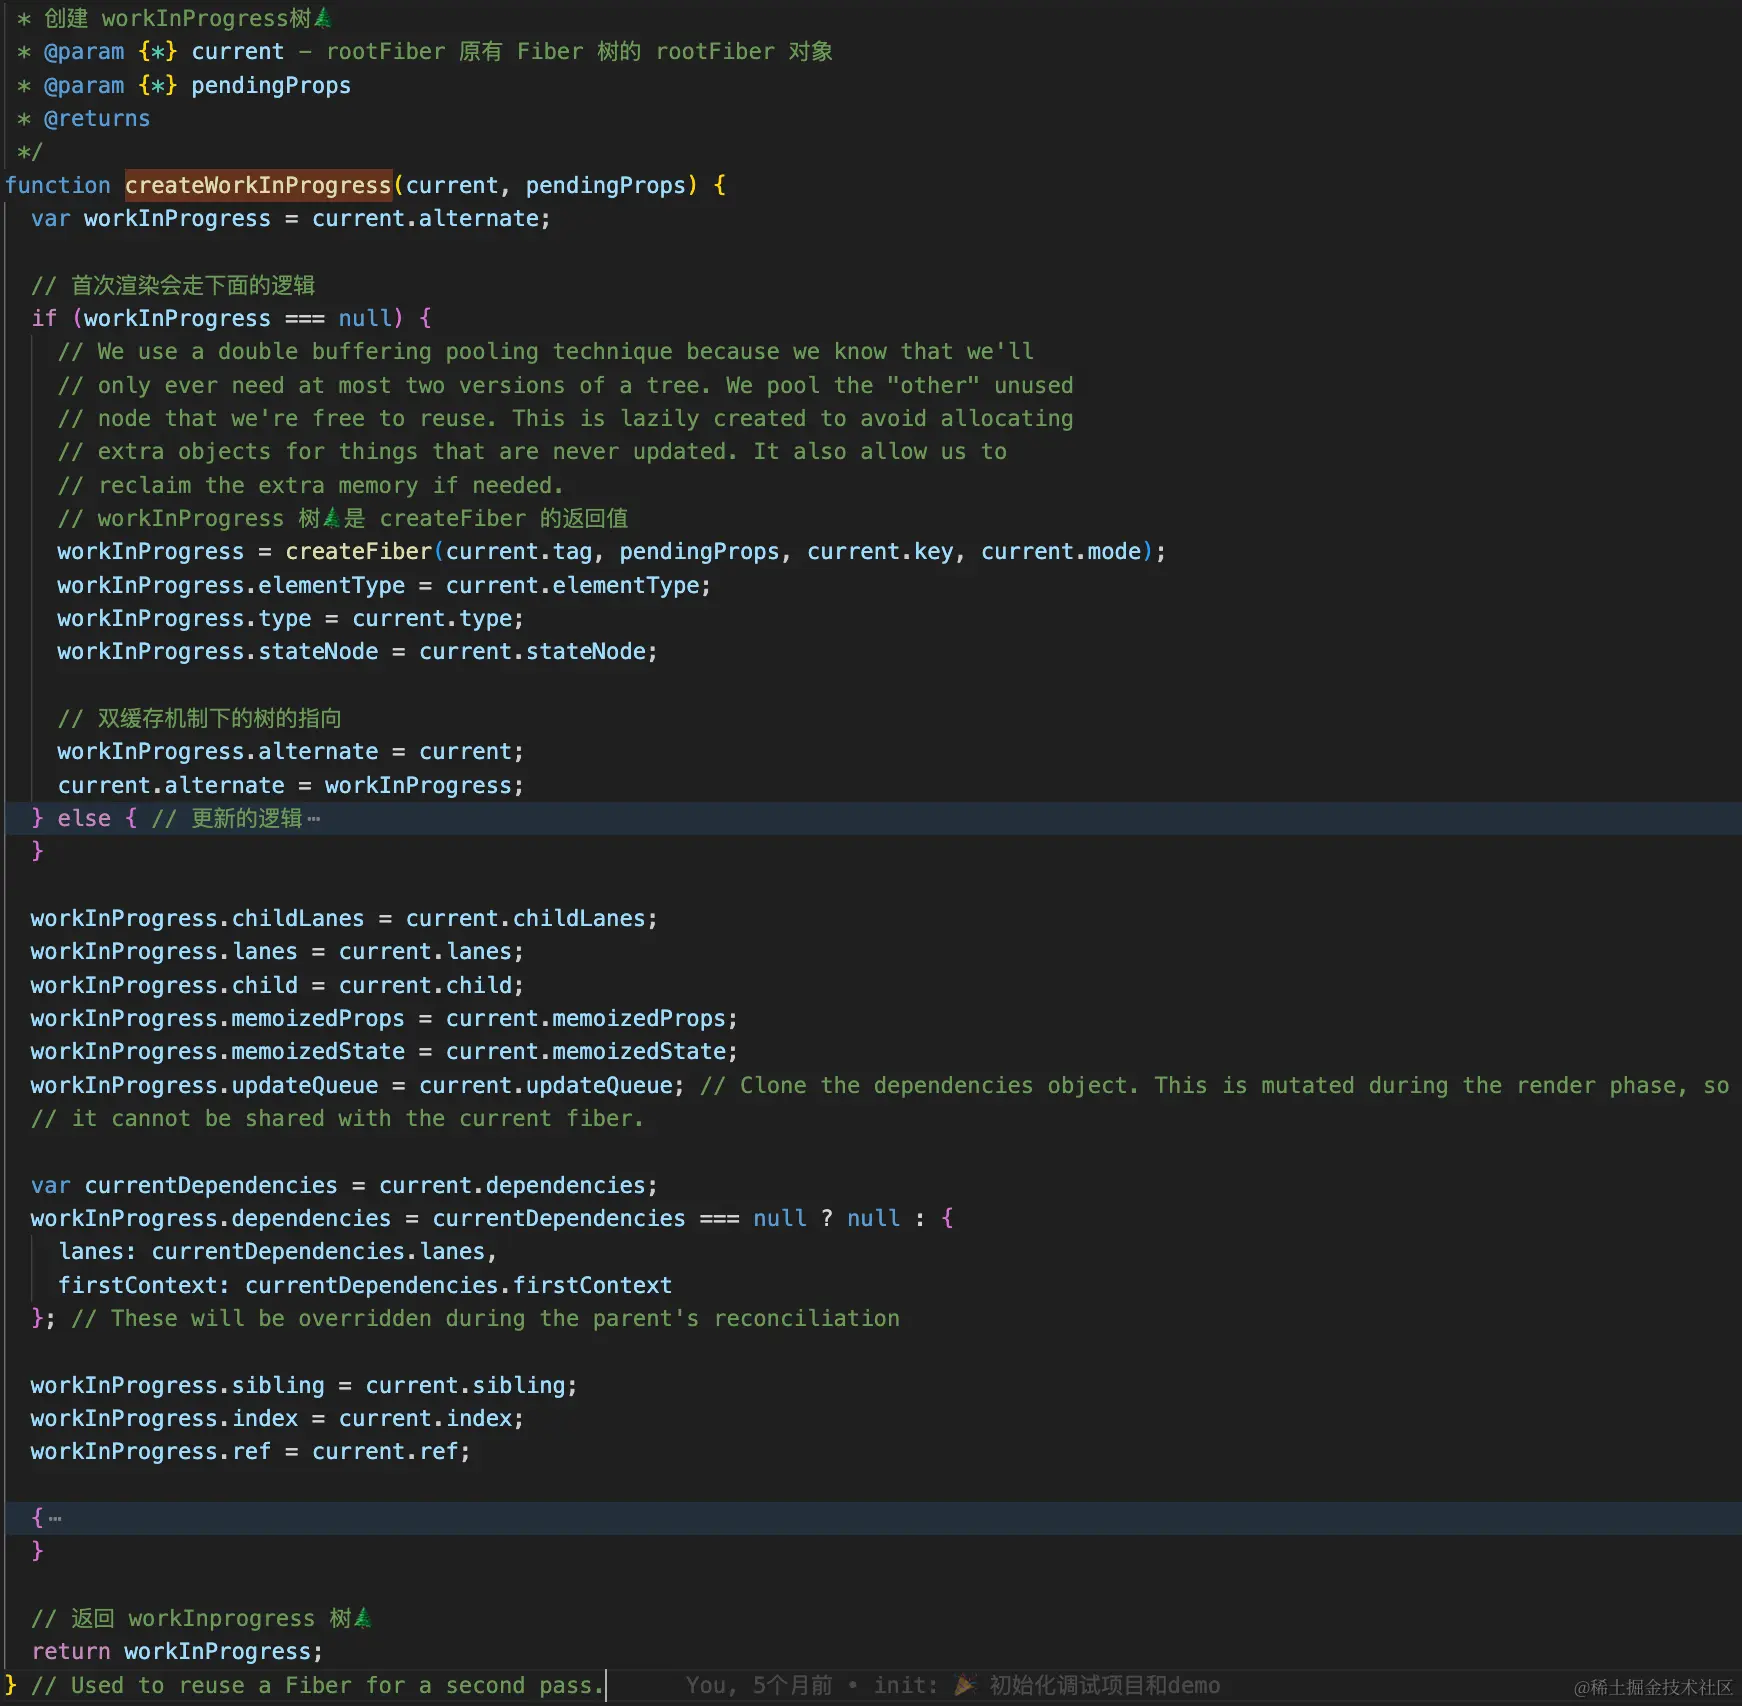Click the 'function' keyword in the declaration
The image size is (1742, 1706).
coord(58,185)
